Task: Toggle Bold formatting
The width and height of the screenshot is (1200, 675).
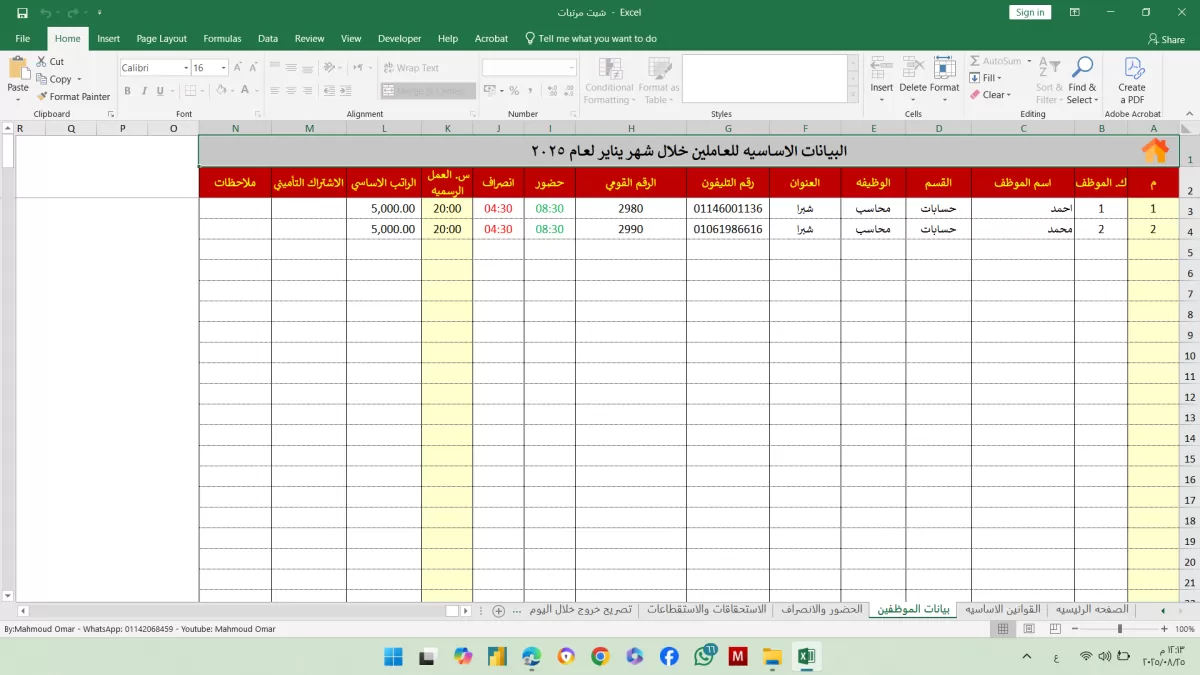Action: click(x=128, y=91)
